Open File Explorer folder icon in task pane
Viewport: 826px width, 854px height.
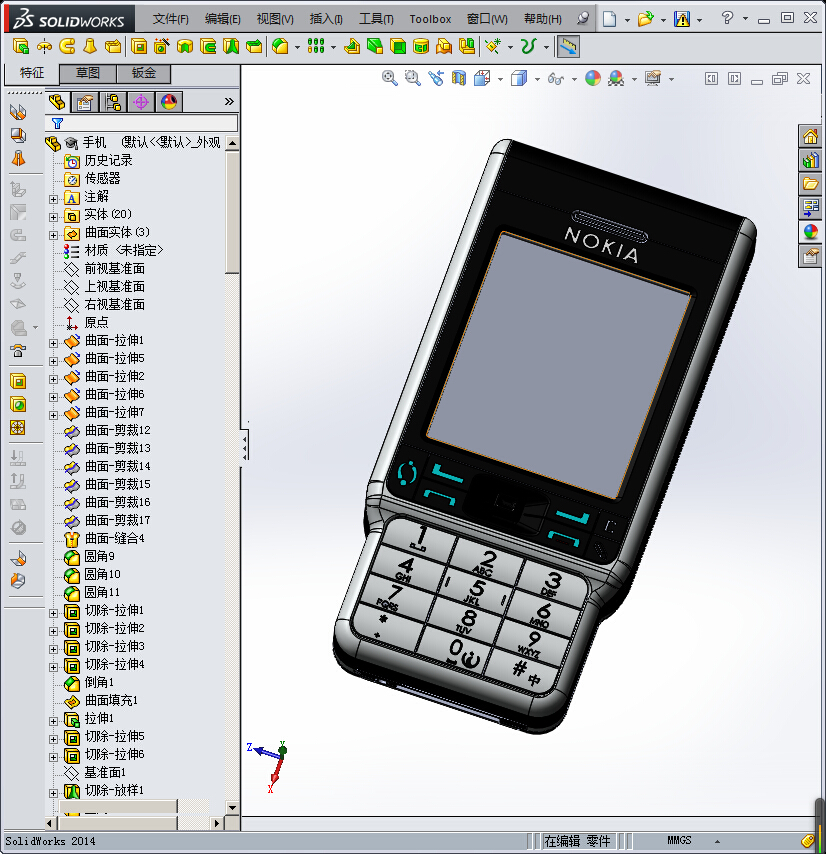(810, 184)
